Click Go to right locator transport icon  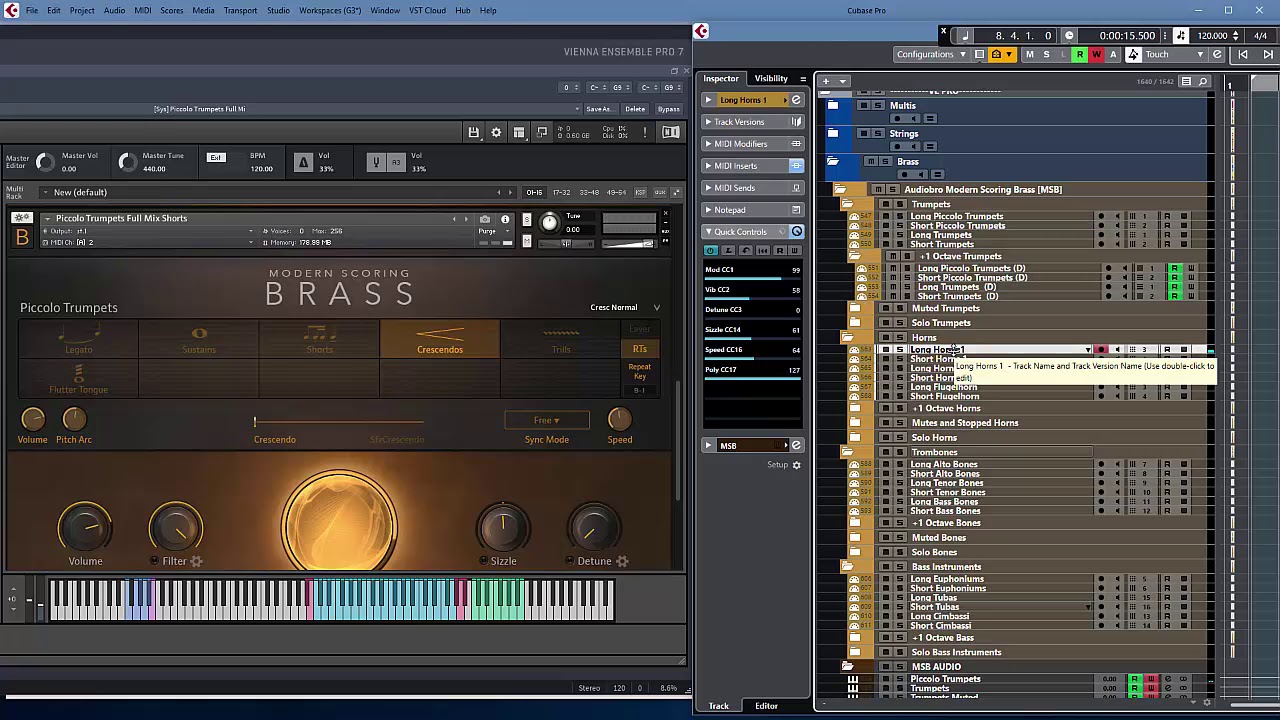[x=1268, y=54]
